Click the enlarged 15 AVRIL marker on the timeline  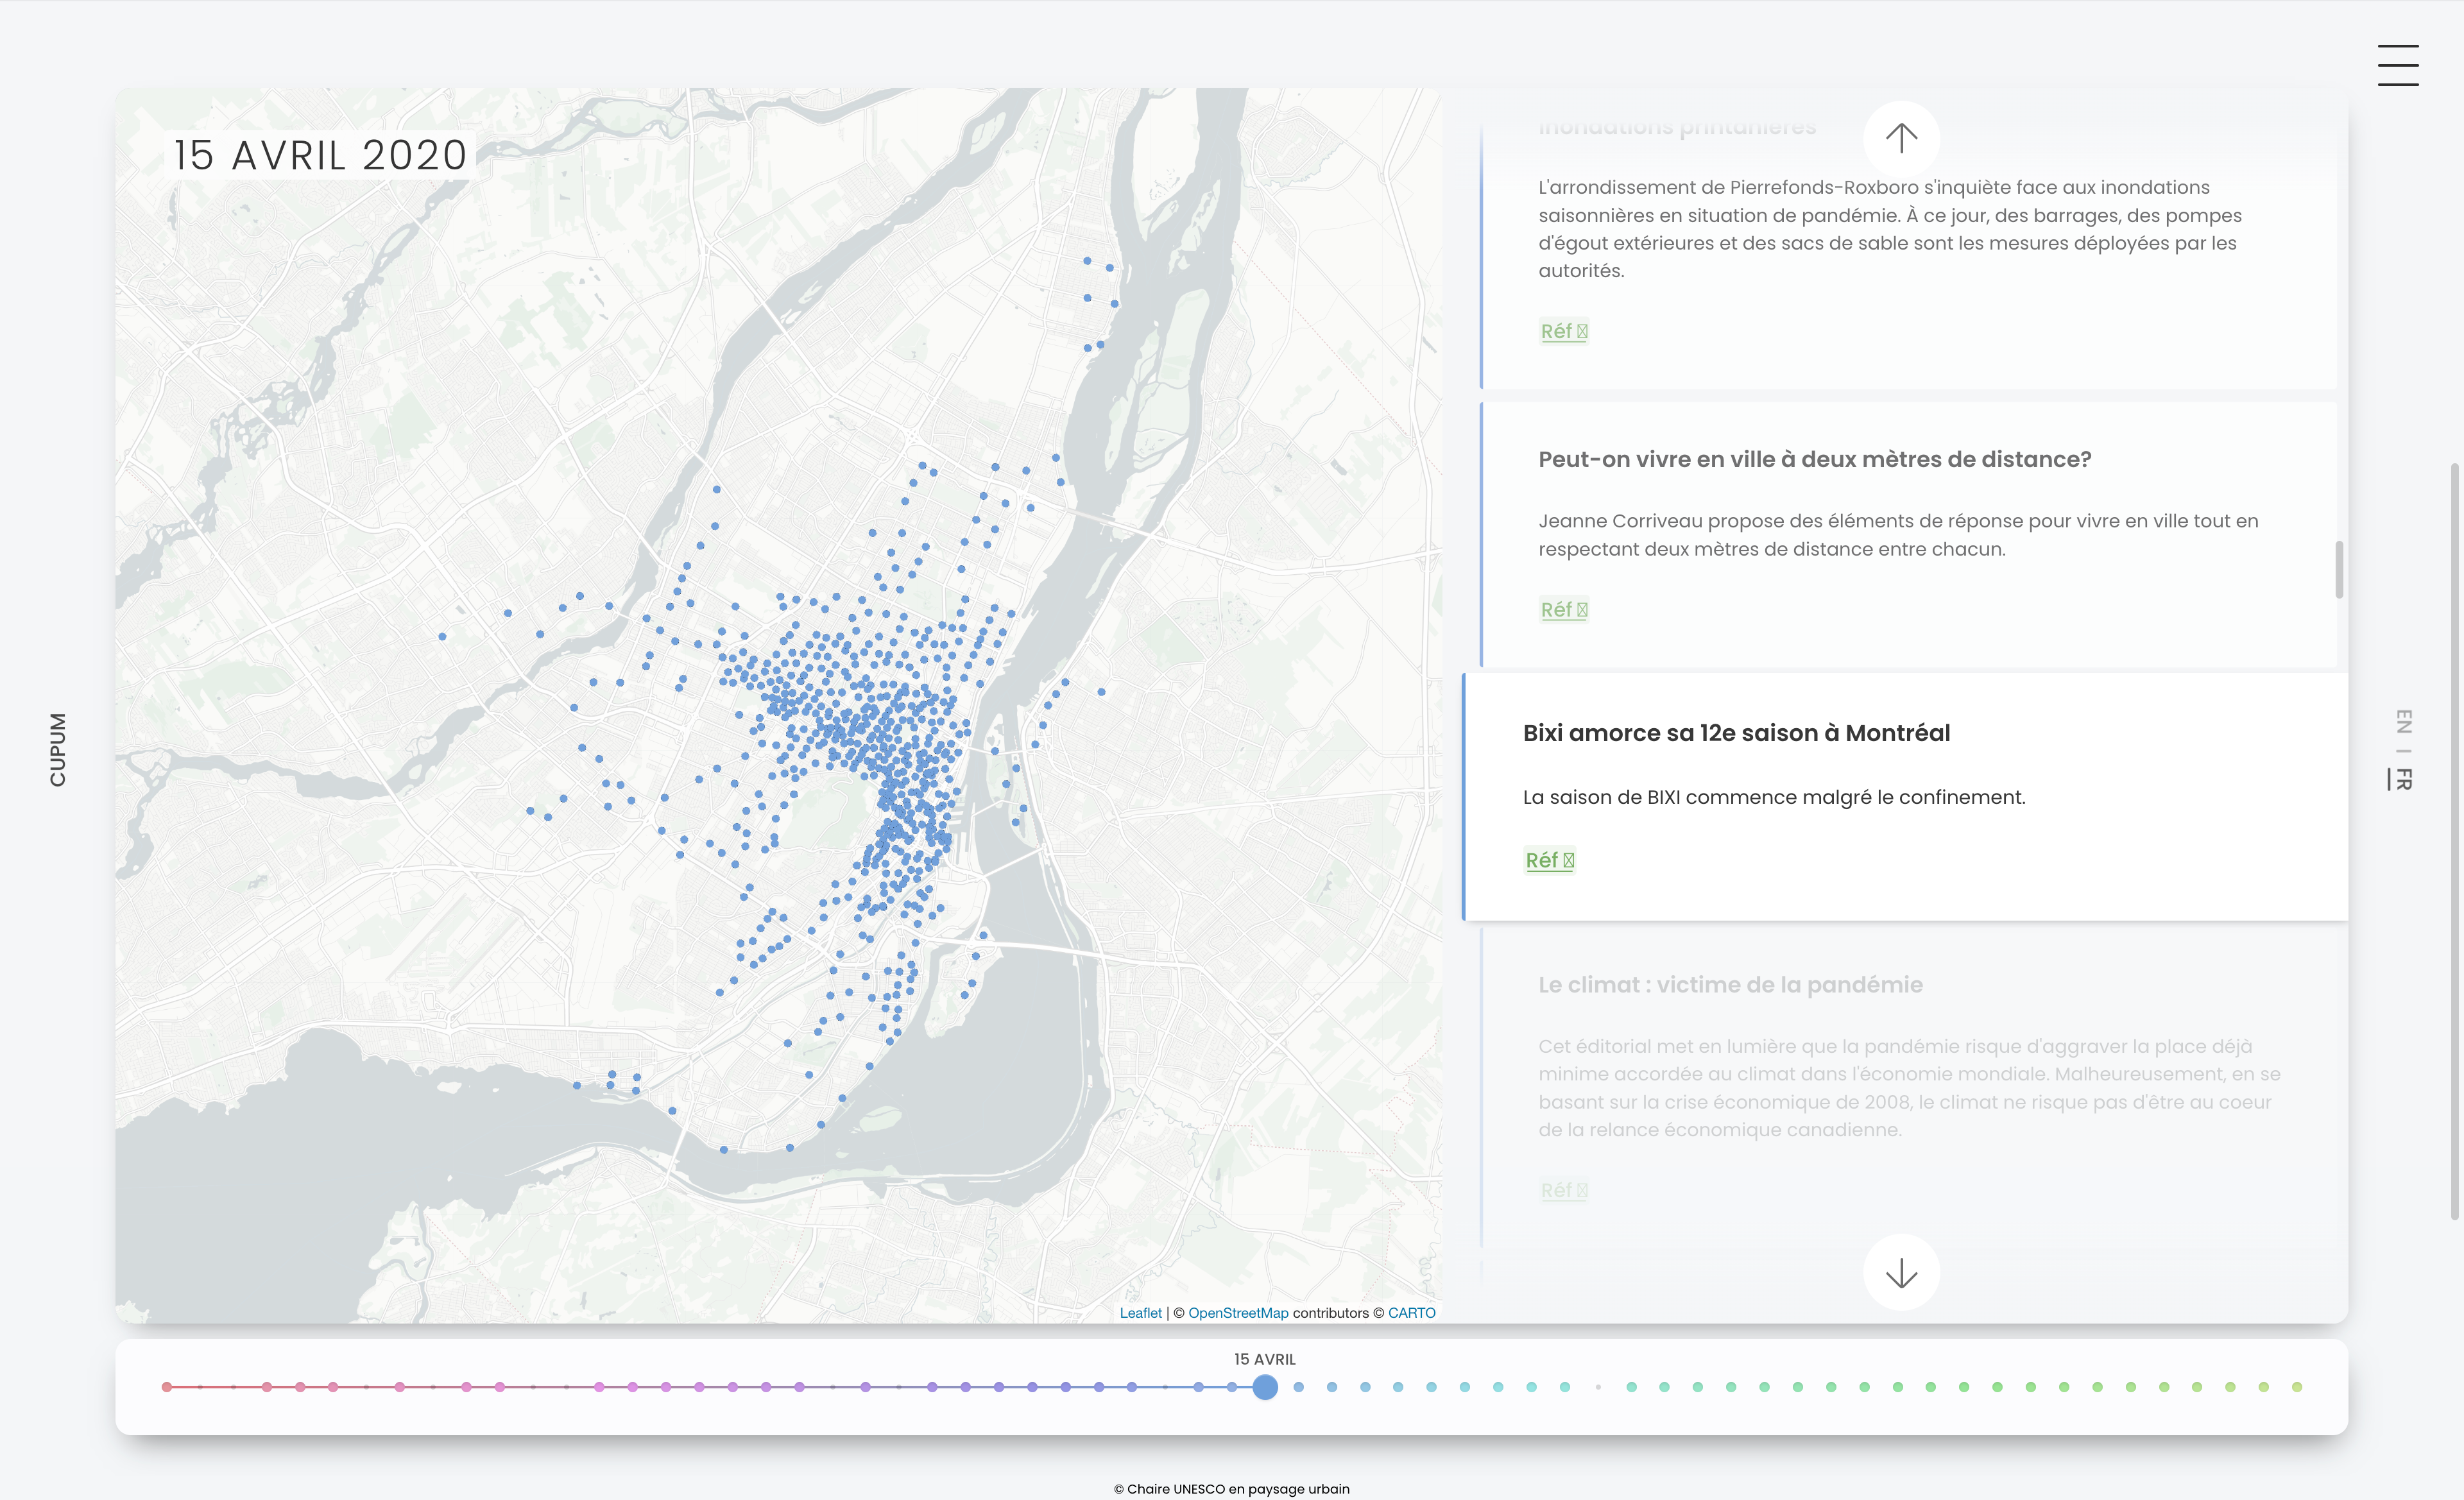[x=1265, y=1387]
